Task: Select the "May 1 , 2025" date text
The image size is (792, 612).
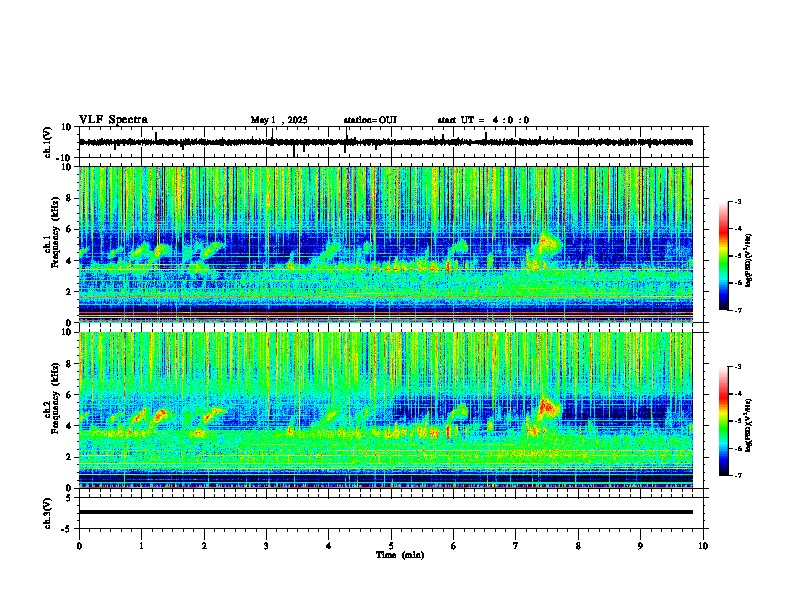Action: (x=279, y=120)
